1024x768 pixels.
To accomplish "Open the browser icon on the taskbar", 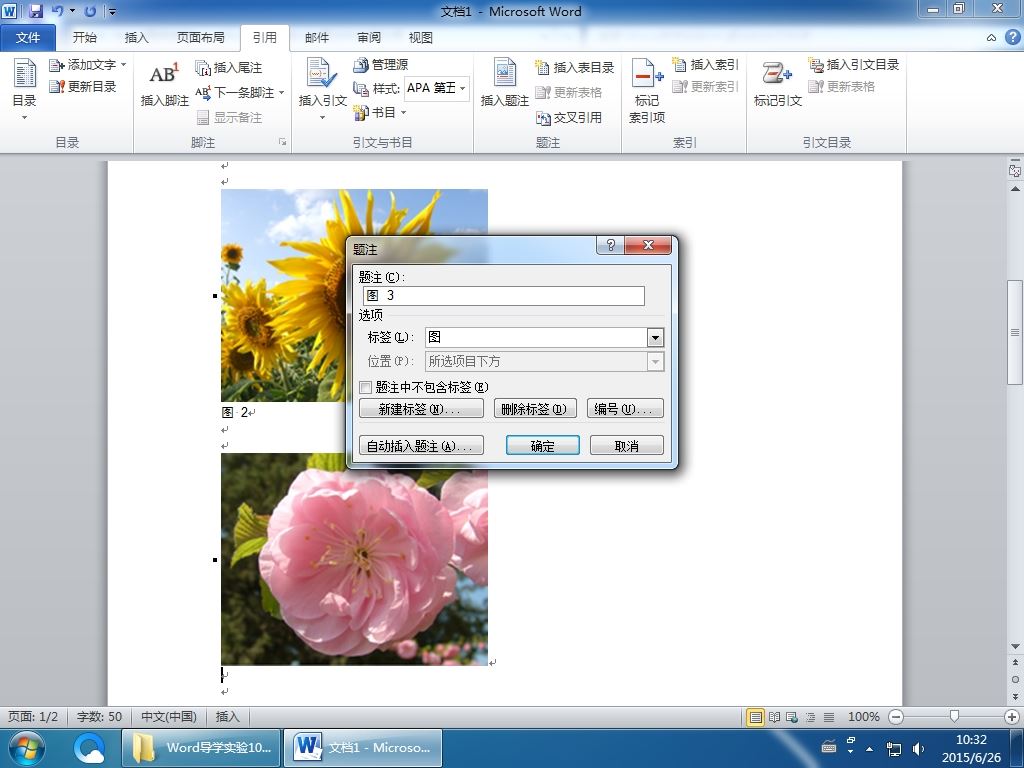I will pyautogui.click(x=89, y=748).
